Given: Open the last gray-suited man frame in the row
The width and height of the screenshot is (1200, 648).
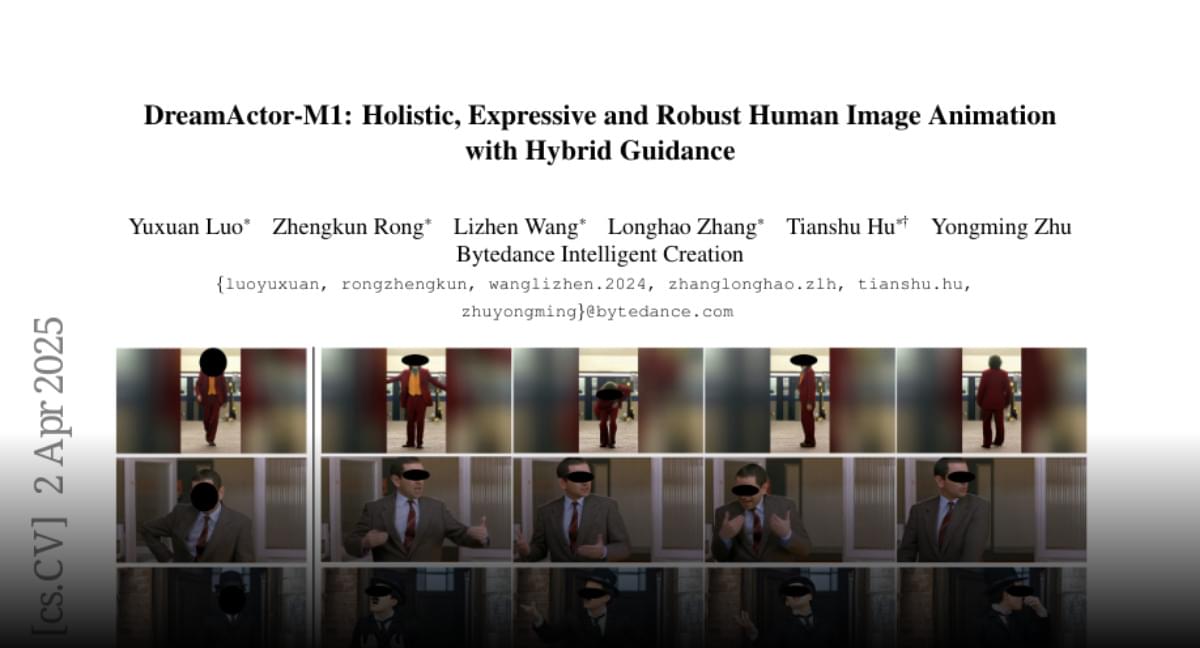Looking at the screenshot, I should pyautogui.click(x=991, y=510).
